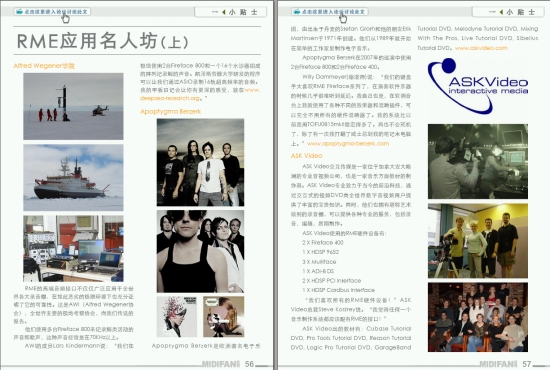The image size is (550, 370).
Task: Click the forum discussion icon on page 57
Action: tap(297, 12)
